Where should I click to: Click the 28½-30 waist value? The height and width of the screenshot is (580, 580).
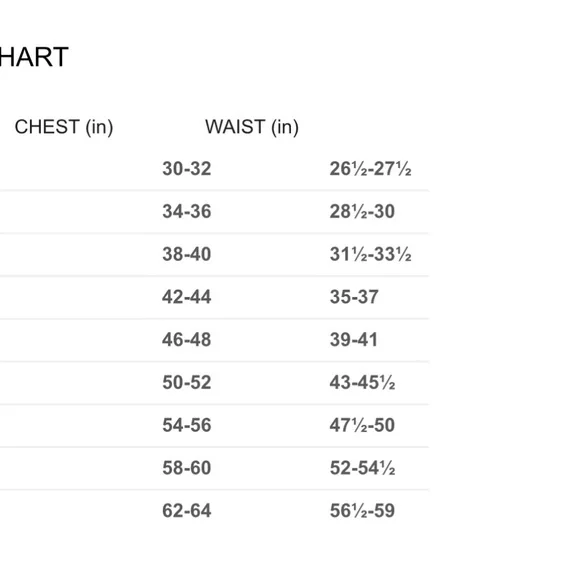coord(362,212)
